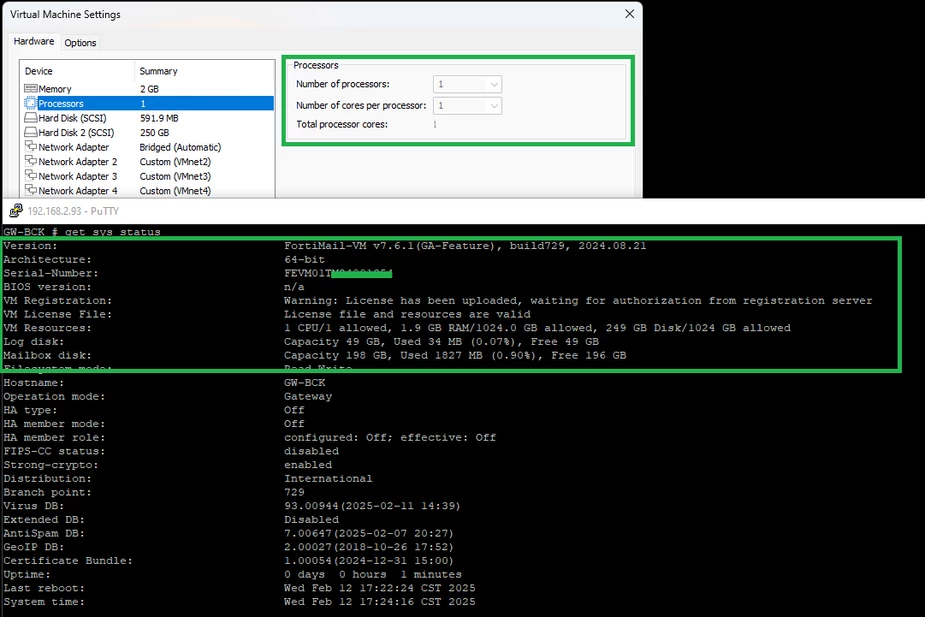Click the System time 17:24:16 timestamp
This screenshot has width=925, height=617.
379,602
